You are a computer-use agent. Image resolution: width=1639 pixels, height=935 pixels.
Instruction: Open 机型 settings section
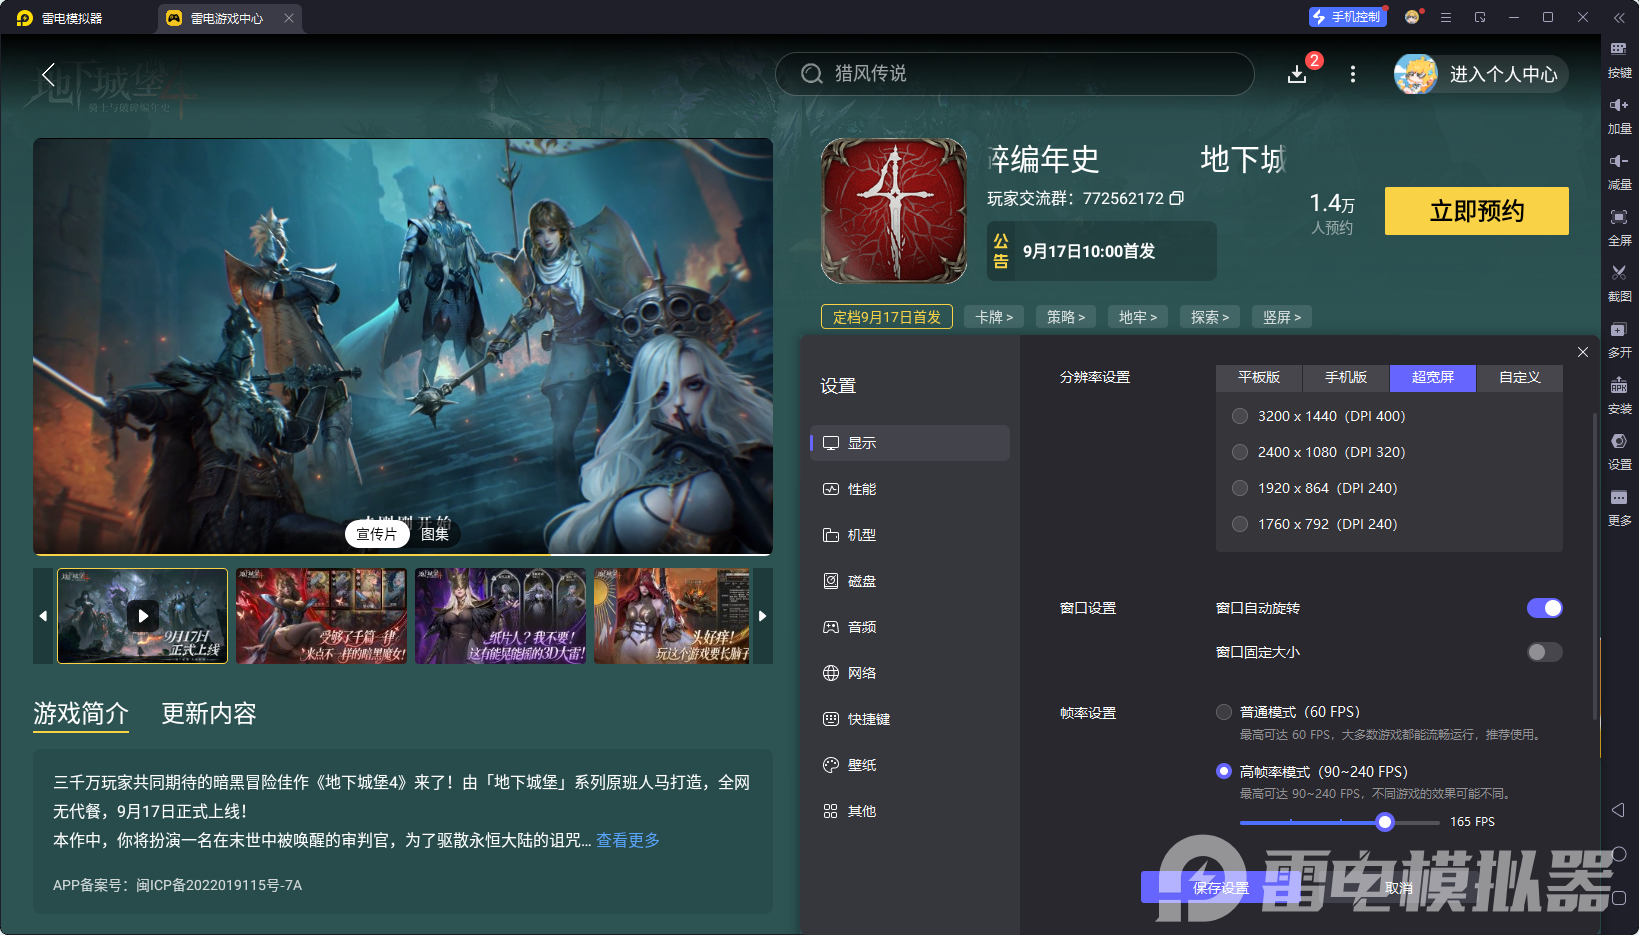click(x=910, y=535)
